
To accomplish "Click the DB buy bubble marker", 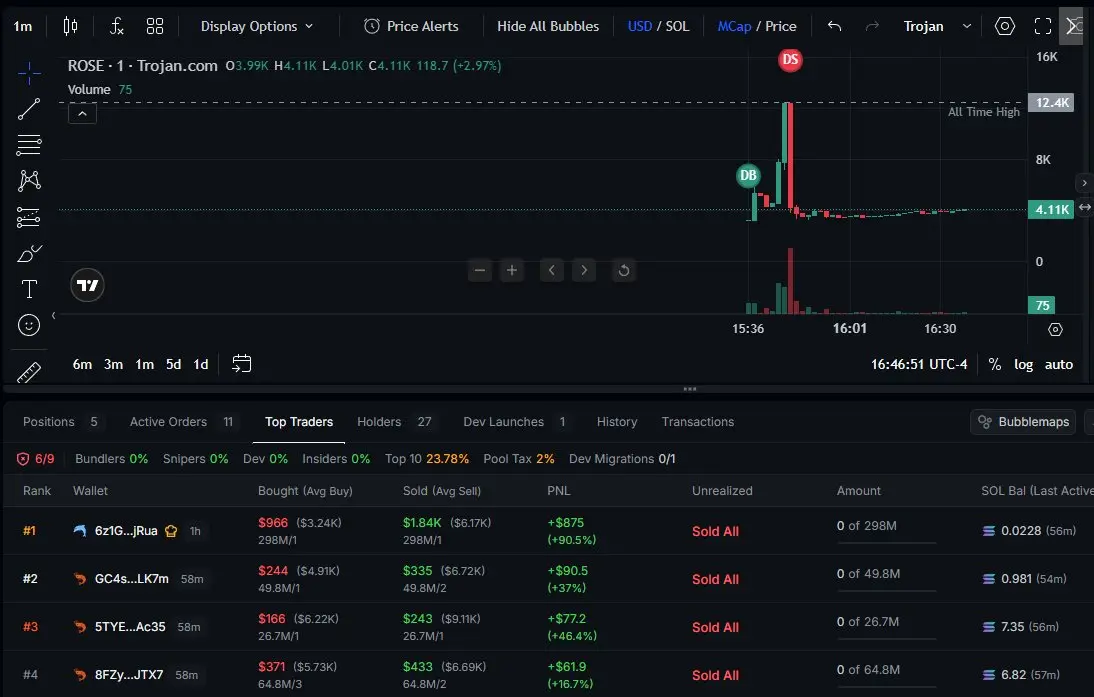I will 748,175.
